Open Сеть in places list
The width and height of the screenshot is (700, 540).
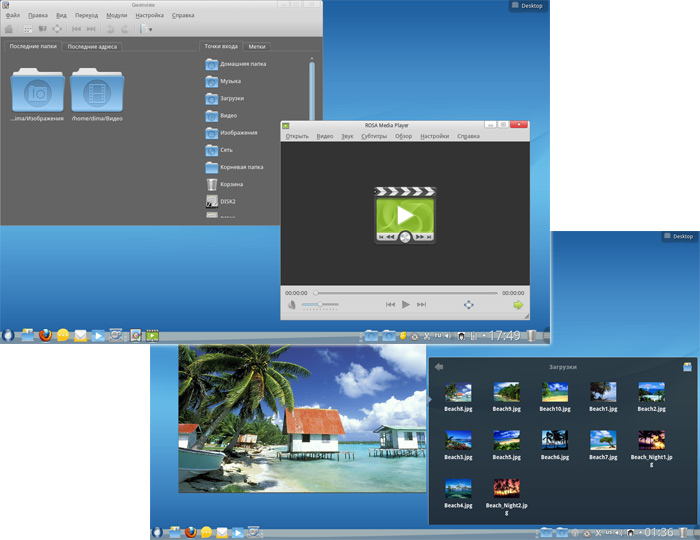[219, 150]
